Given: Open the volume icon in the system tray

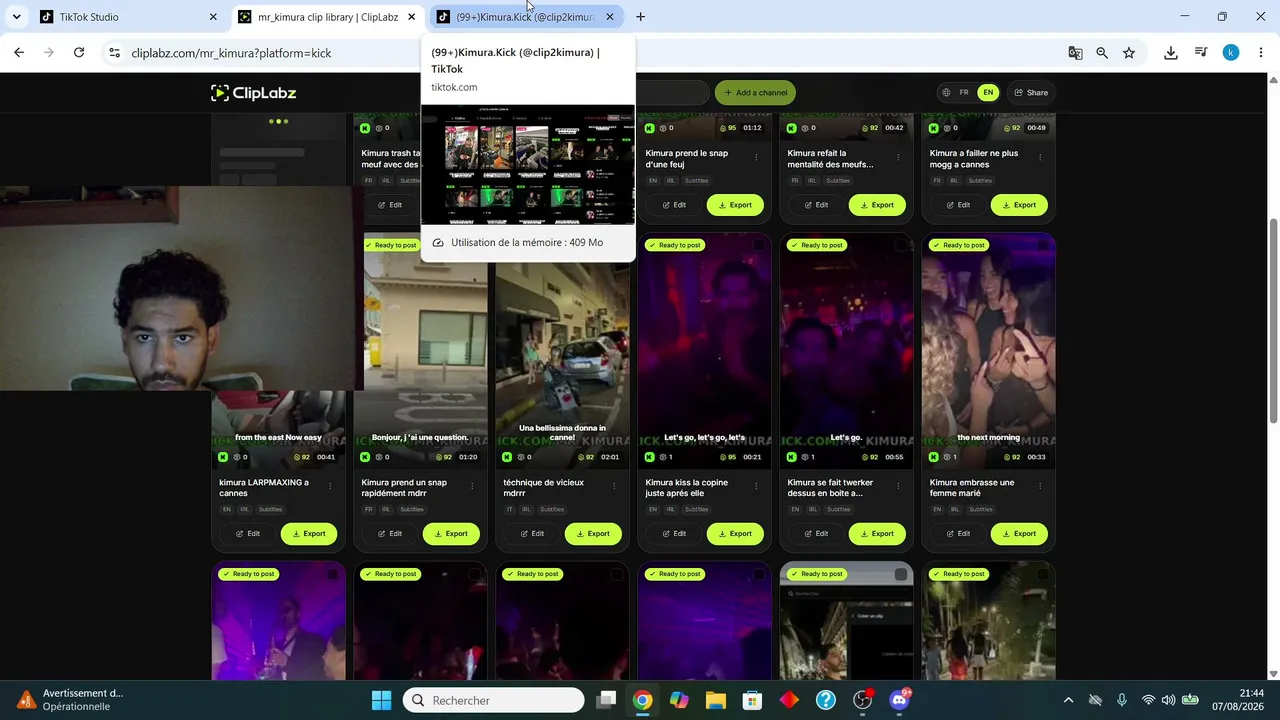Looking at the screenshot, I should tap(1168, 700).
